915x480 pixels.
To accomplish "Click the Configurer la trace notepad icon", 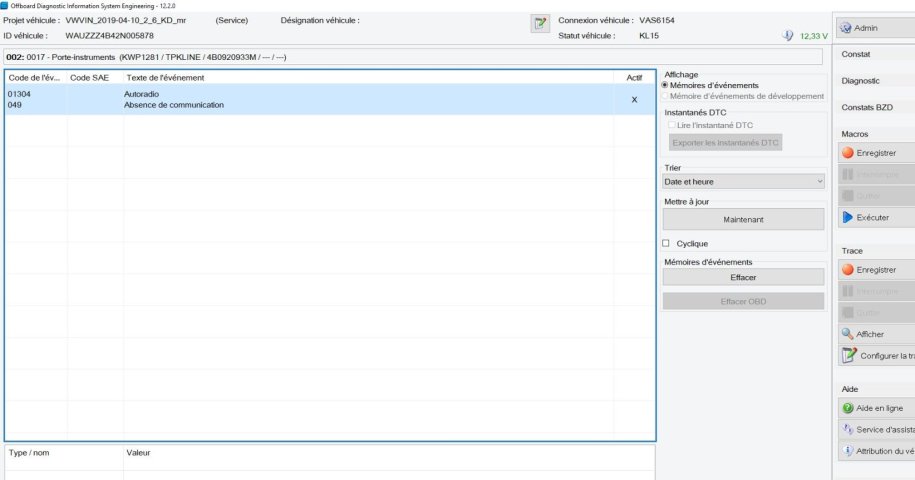I will click(848, 355).
